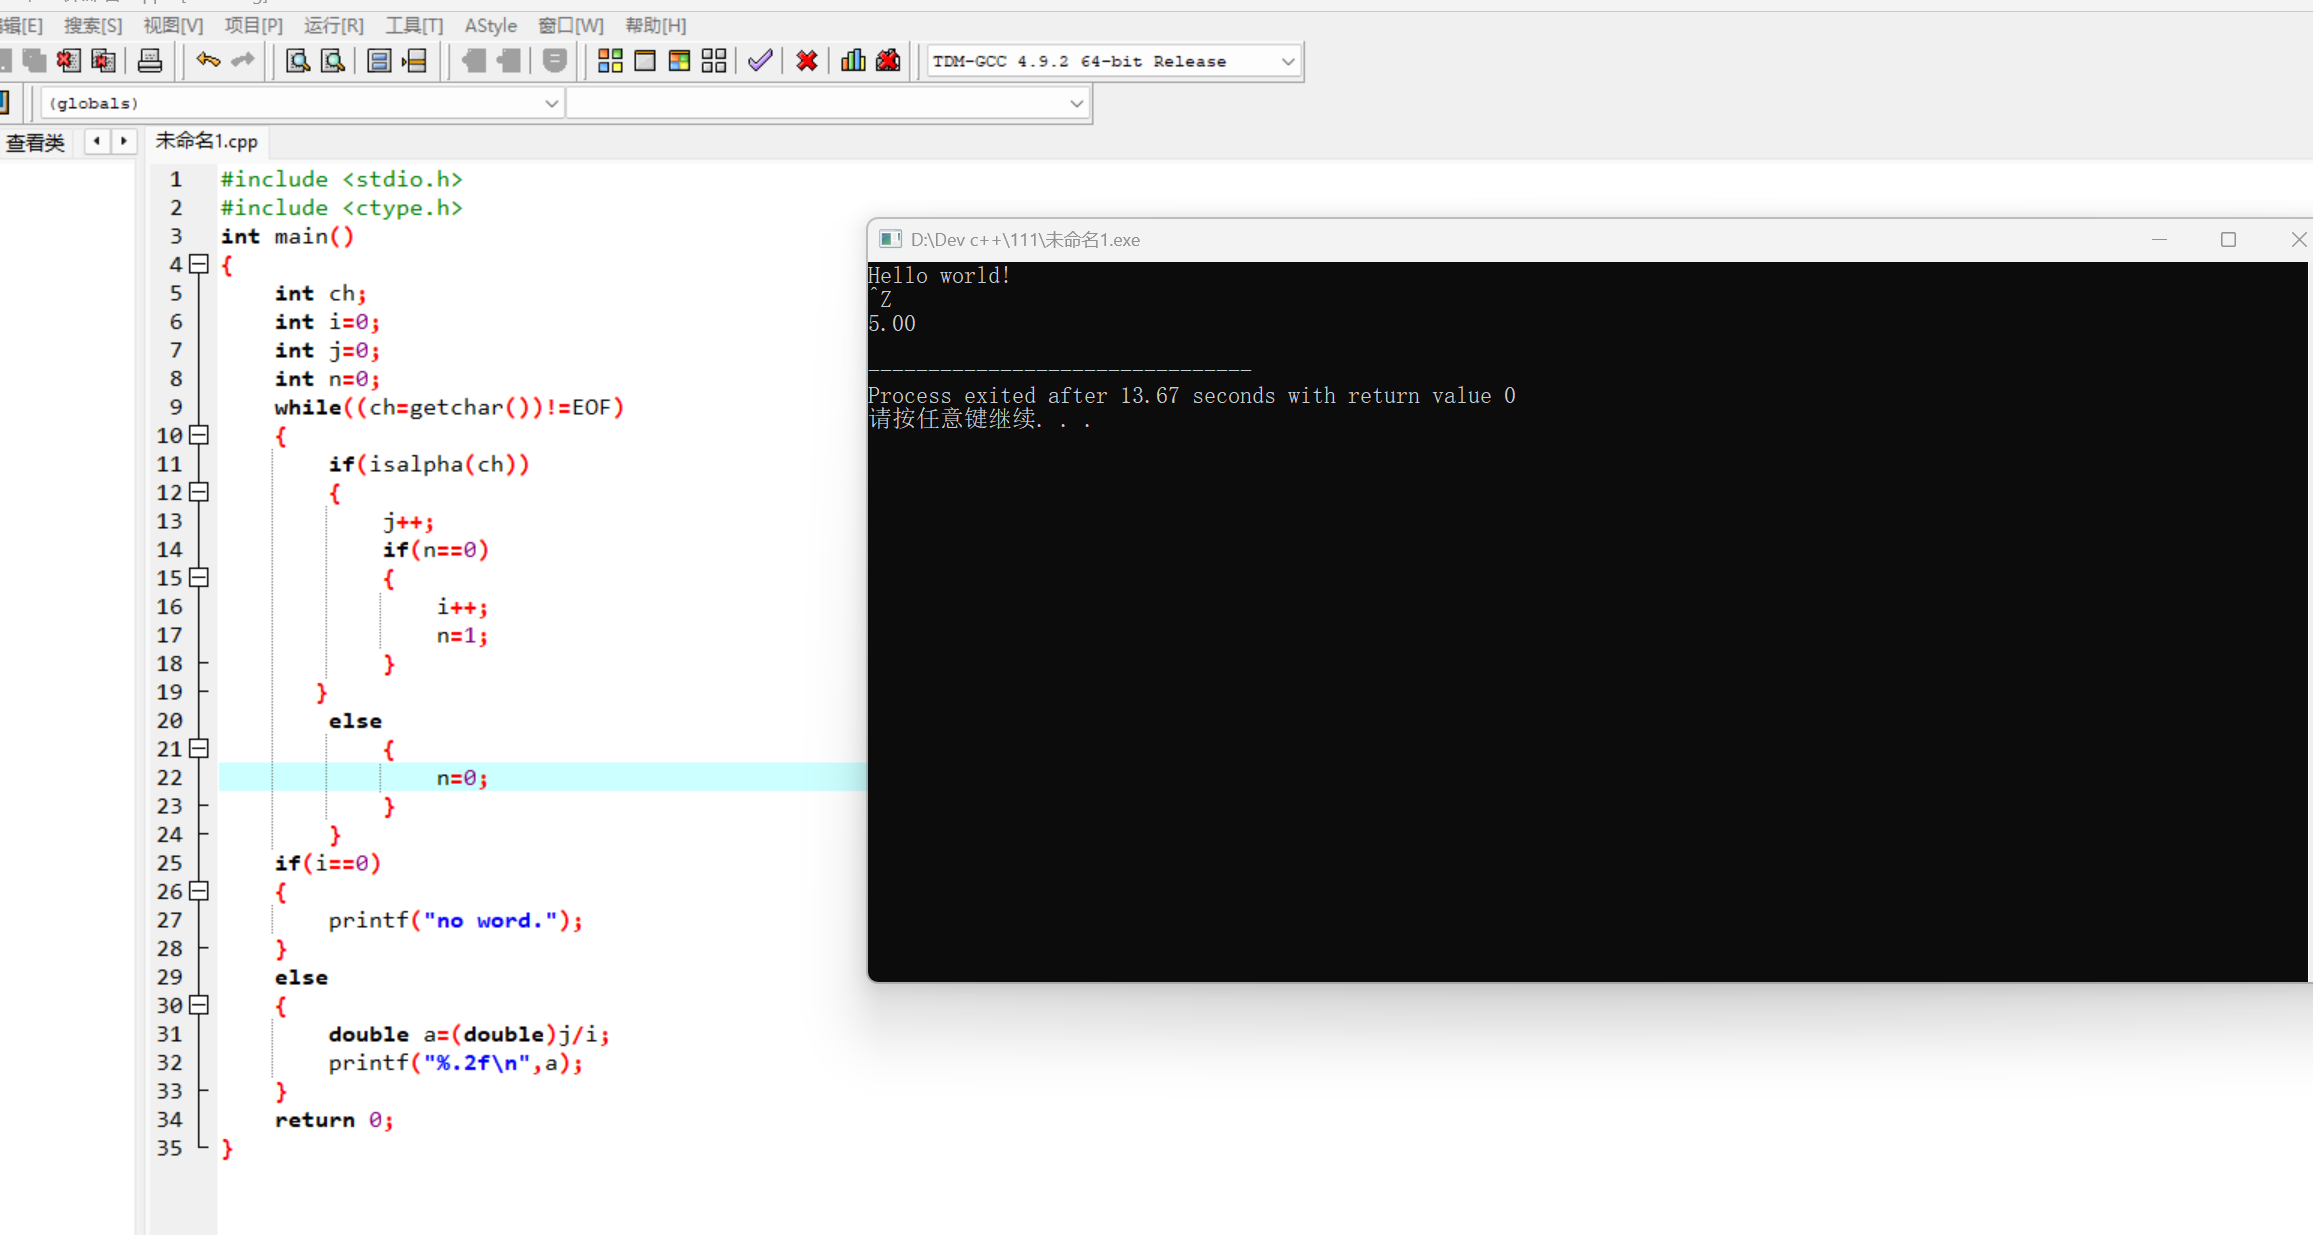Image resolution: width=2313 pixels, height=1235 pixels.
Task: Click the Run program window icon
Action: click(645, 61)
